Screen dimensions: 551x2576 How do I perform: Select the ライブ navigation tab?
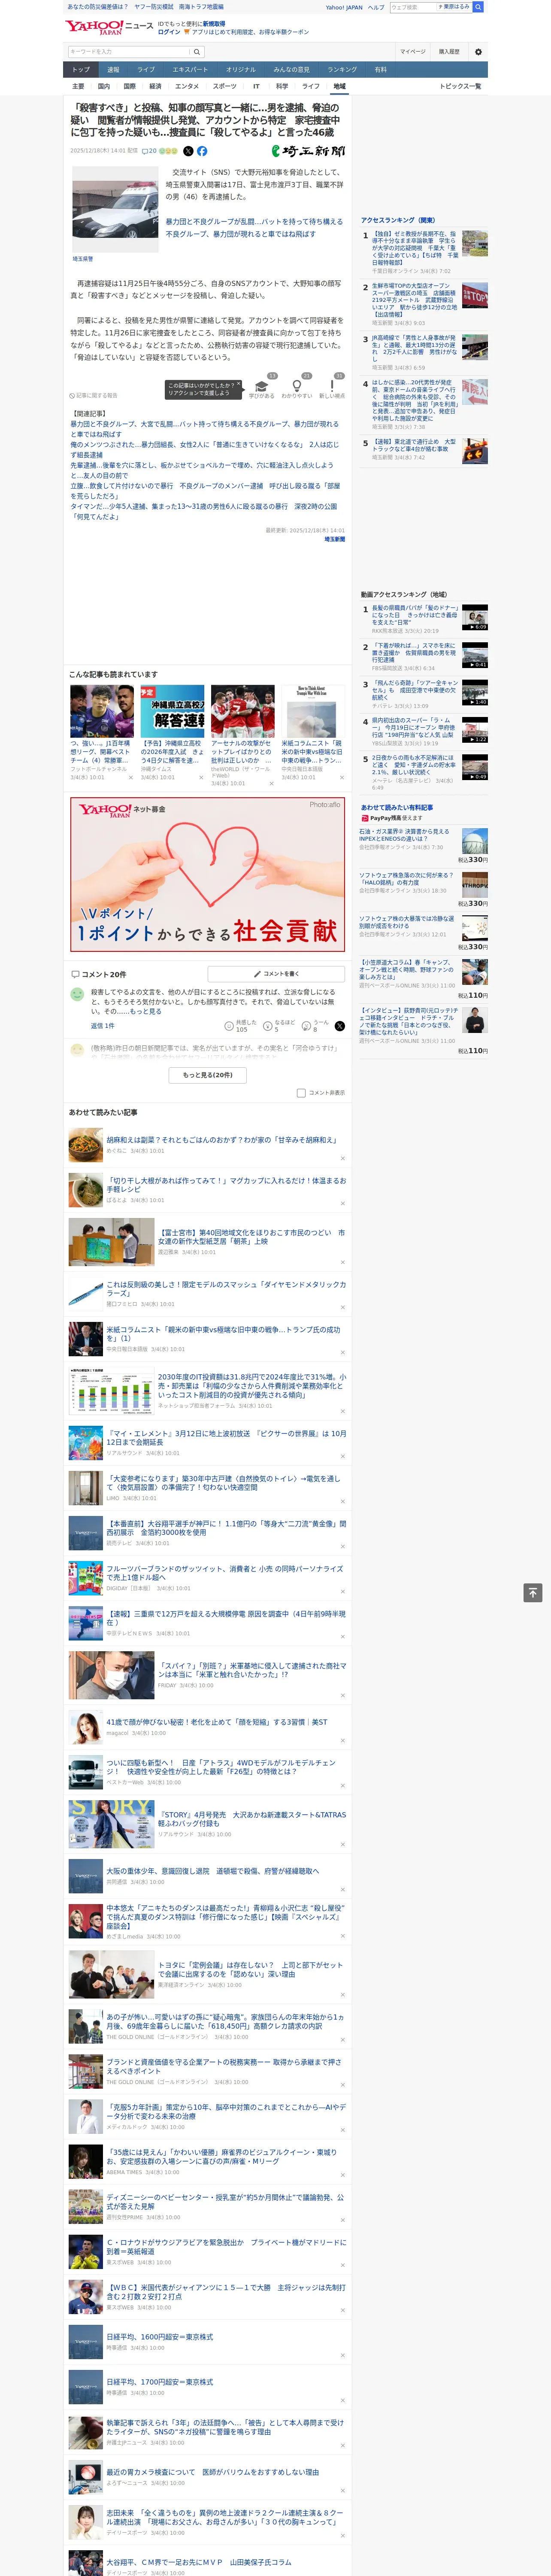coord(146,69)
